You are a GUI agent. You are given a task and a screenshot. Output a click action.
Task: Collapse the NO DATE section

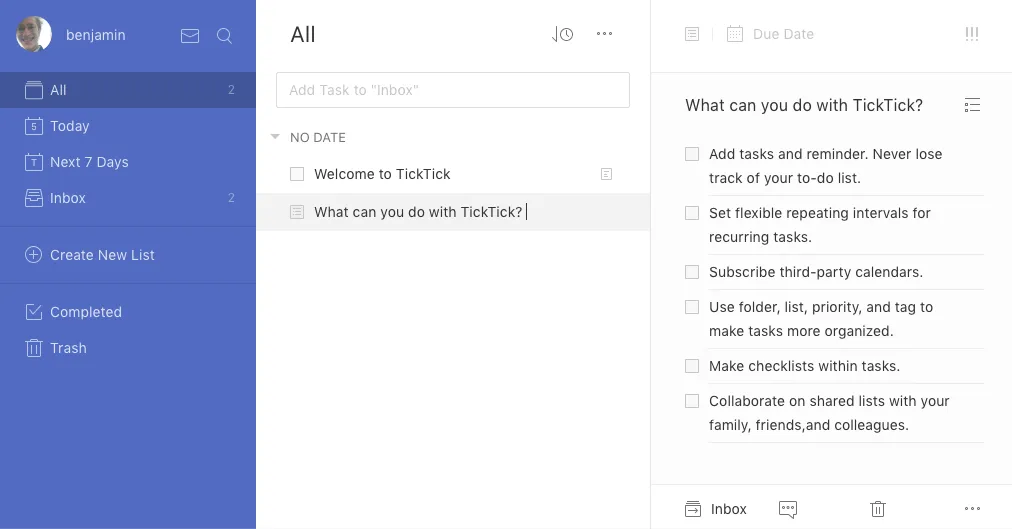[275, 137]
